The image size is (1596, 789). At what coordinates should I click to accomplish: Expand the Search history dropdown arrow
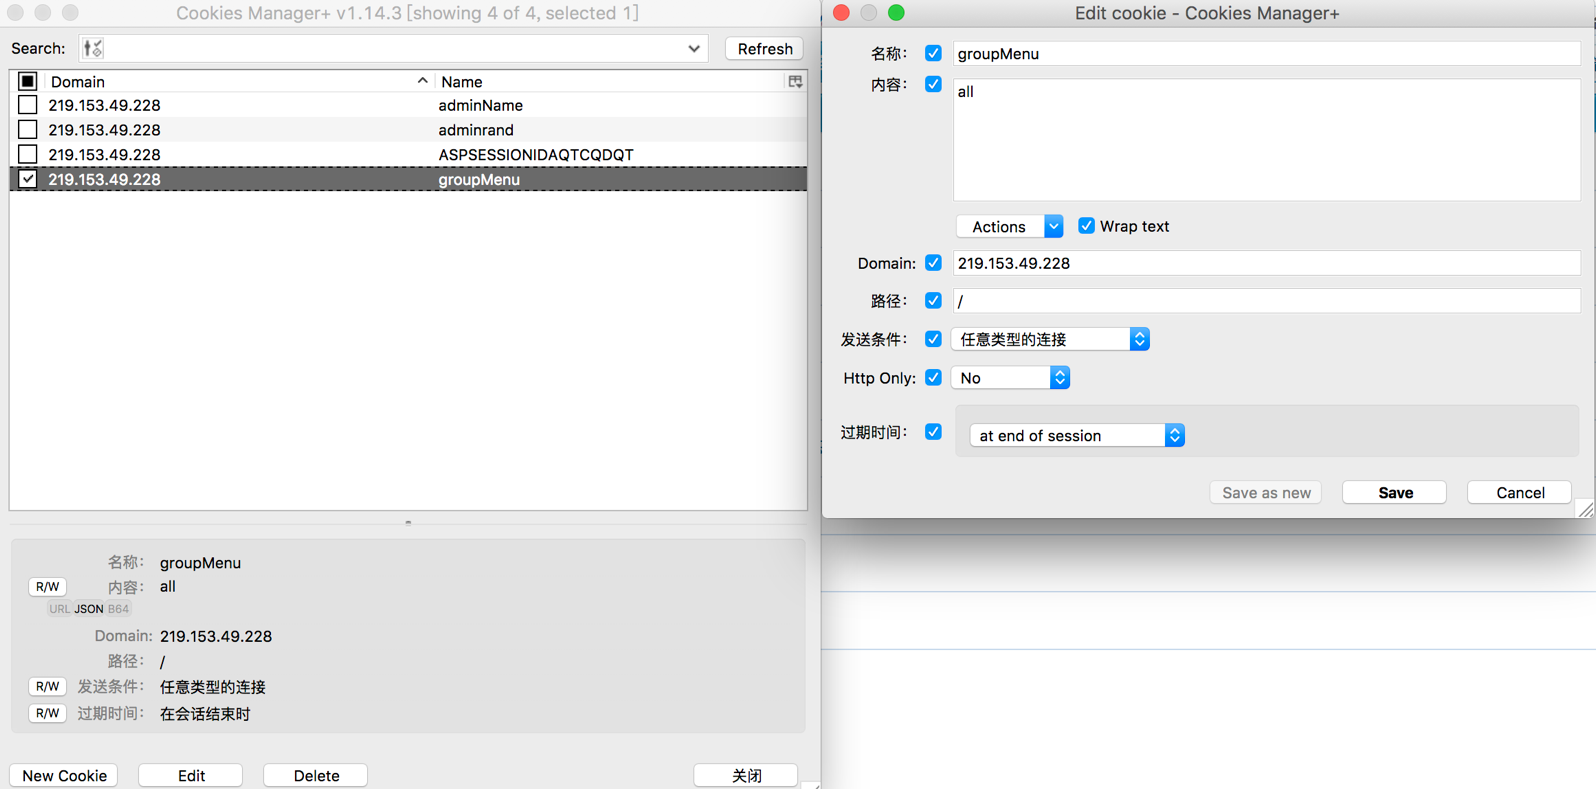click(x=694, y=48)
